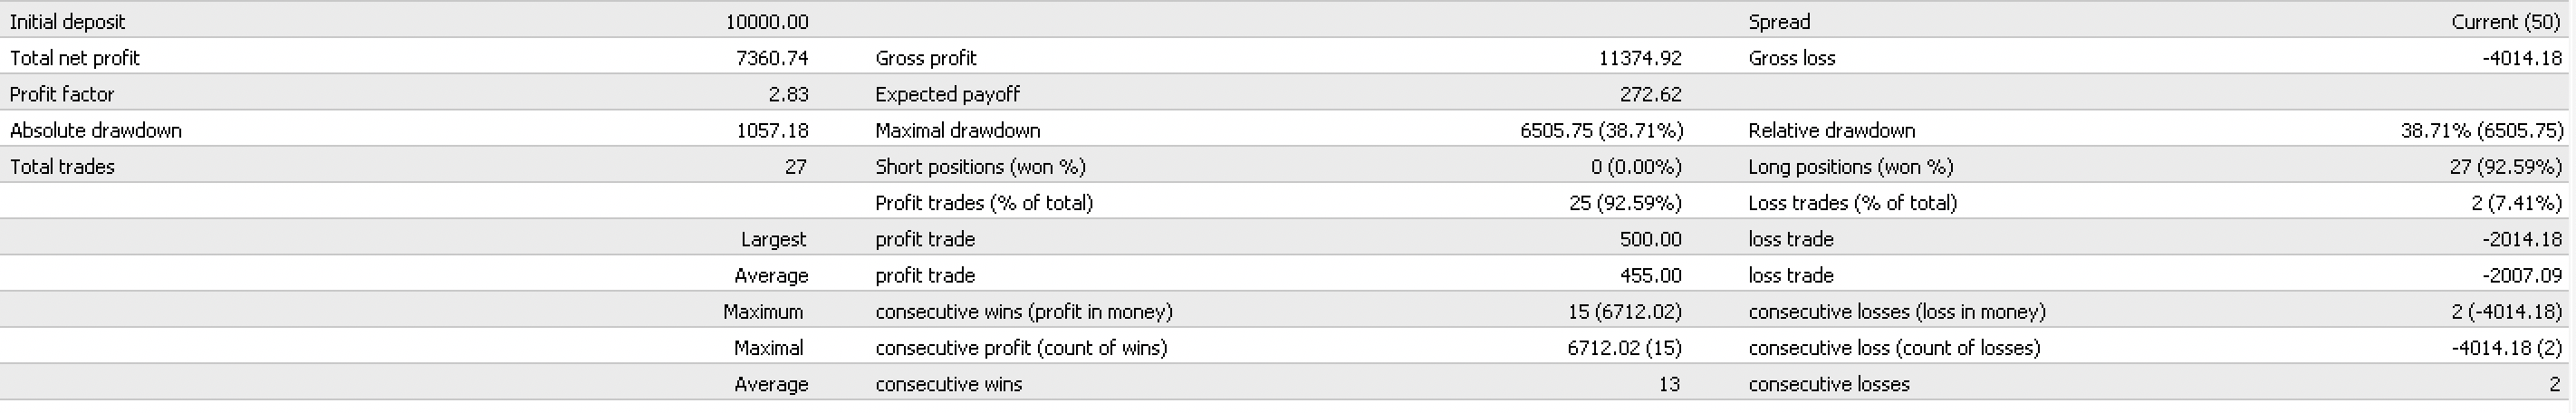Click the Expected payoff value 272.62
This screenshot has height=413, width=2576.
1650,94
